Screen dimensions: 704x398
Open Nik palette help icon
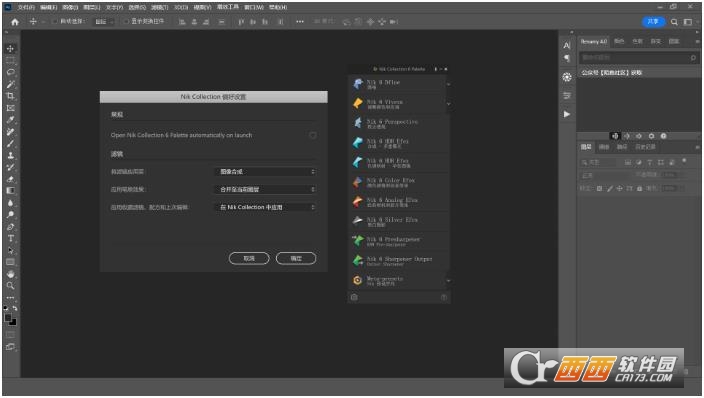[x=444, y=297]
